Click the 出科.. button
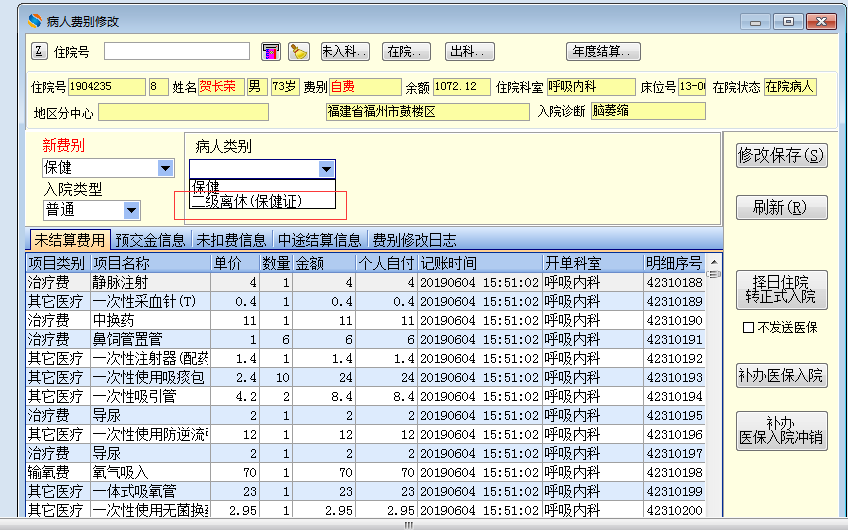 (x=469, y=51)
